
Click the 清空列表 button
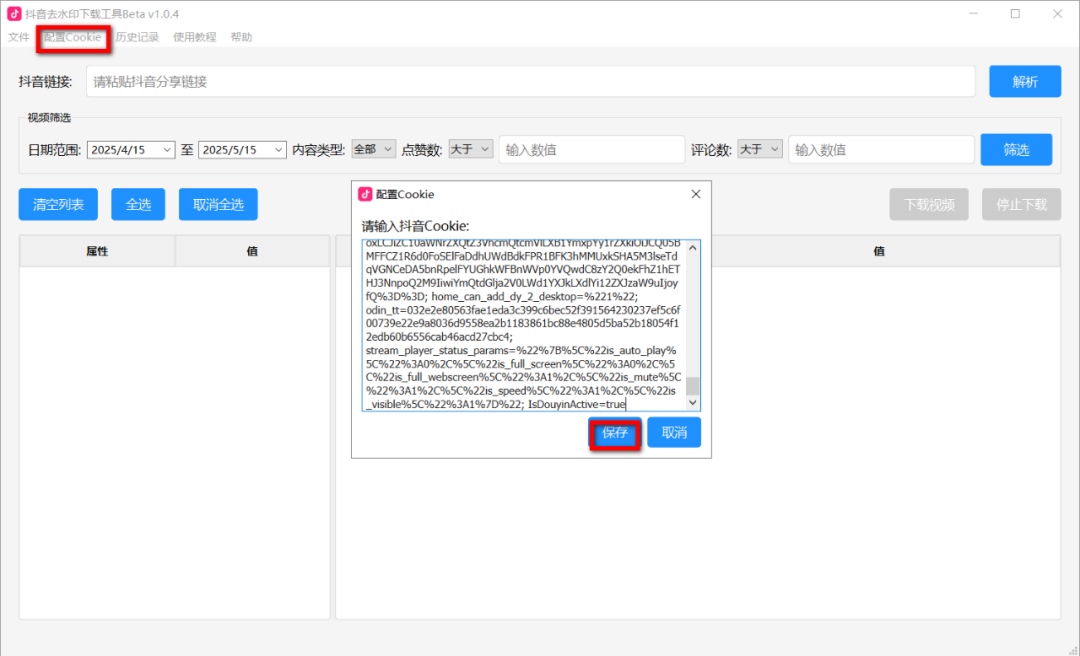[59, 205]
